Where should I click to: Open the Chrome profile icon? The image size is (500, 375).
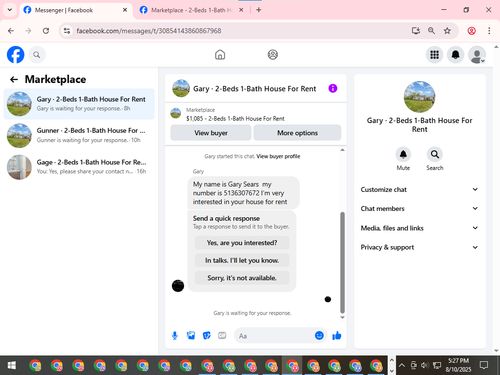pos(471,31)
